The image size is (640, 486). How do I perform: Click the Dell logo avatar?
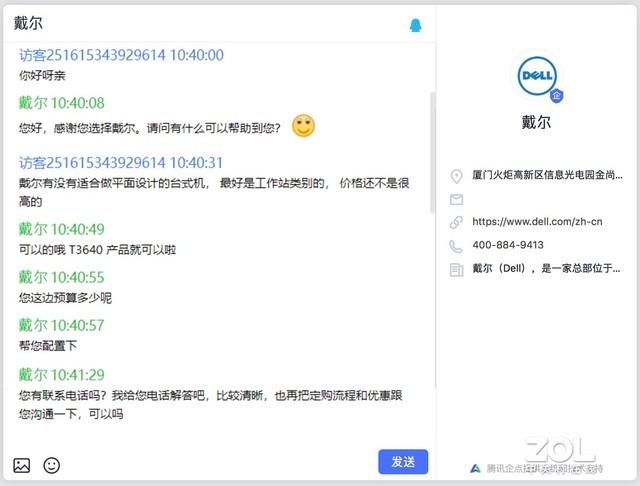point(537,76)
